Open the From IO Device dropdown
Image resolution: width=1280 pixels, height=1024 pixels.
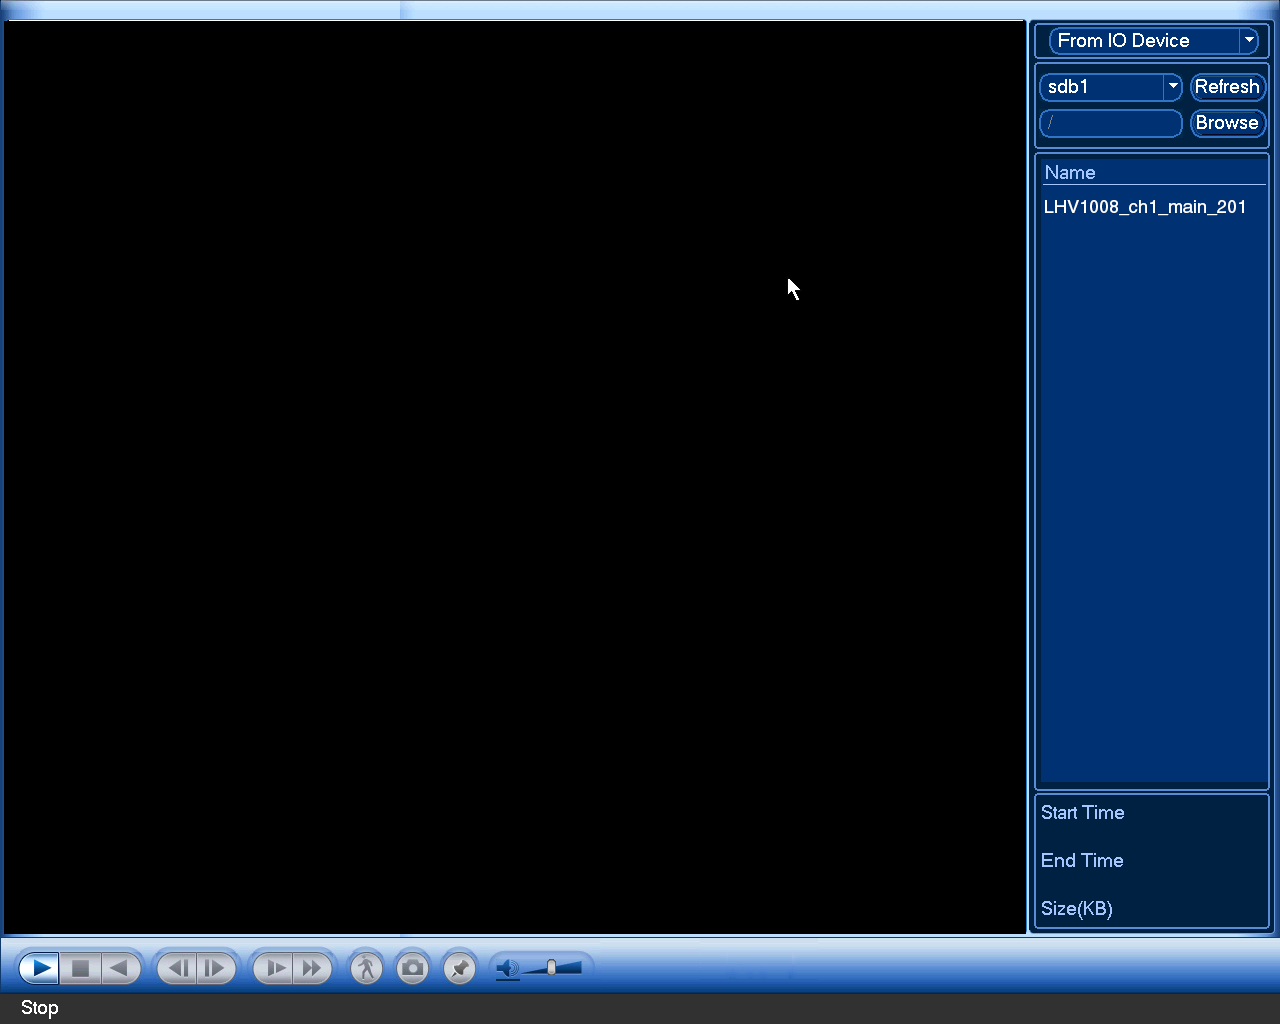point(1153,41)
